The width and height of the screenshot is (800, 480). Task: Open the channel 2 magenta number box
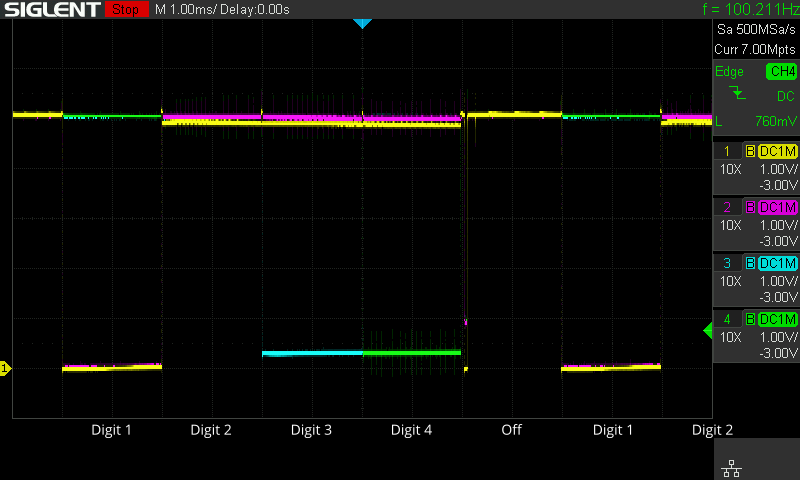pyautogui.click(x=727, y=207)
